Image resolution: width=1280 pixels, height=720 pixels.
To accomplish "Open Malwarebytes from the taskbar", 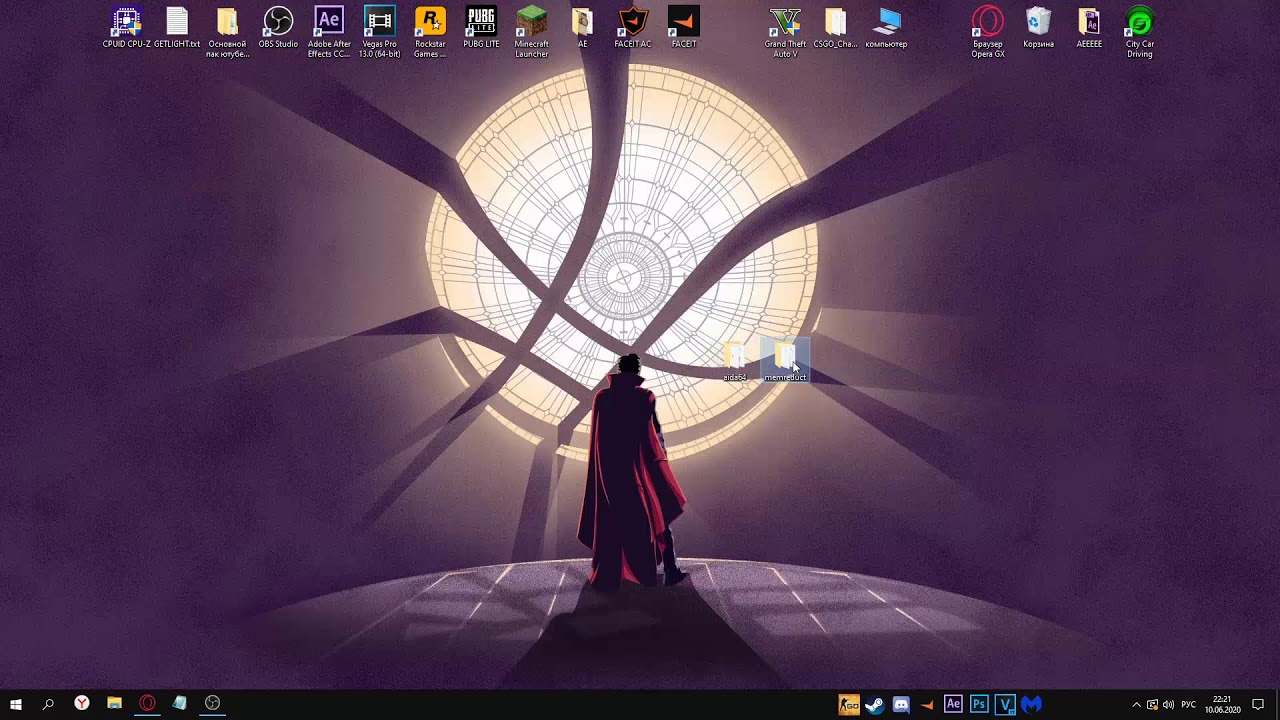I will click(1031, 704).
